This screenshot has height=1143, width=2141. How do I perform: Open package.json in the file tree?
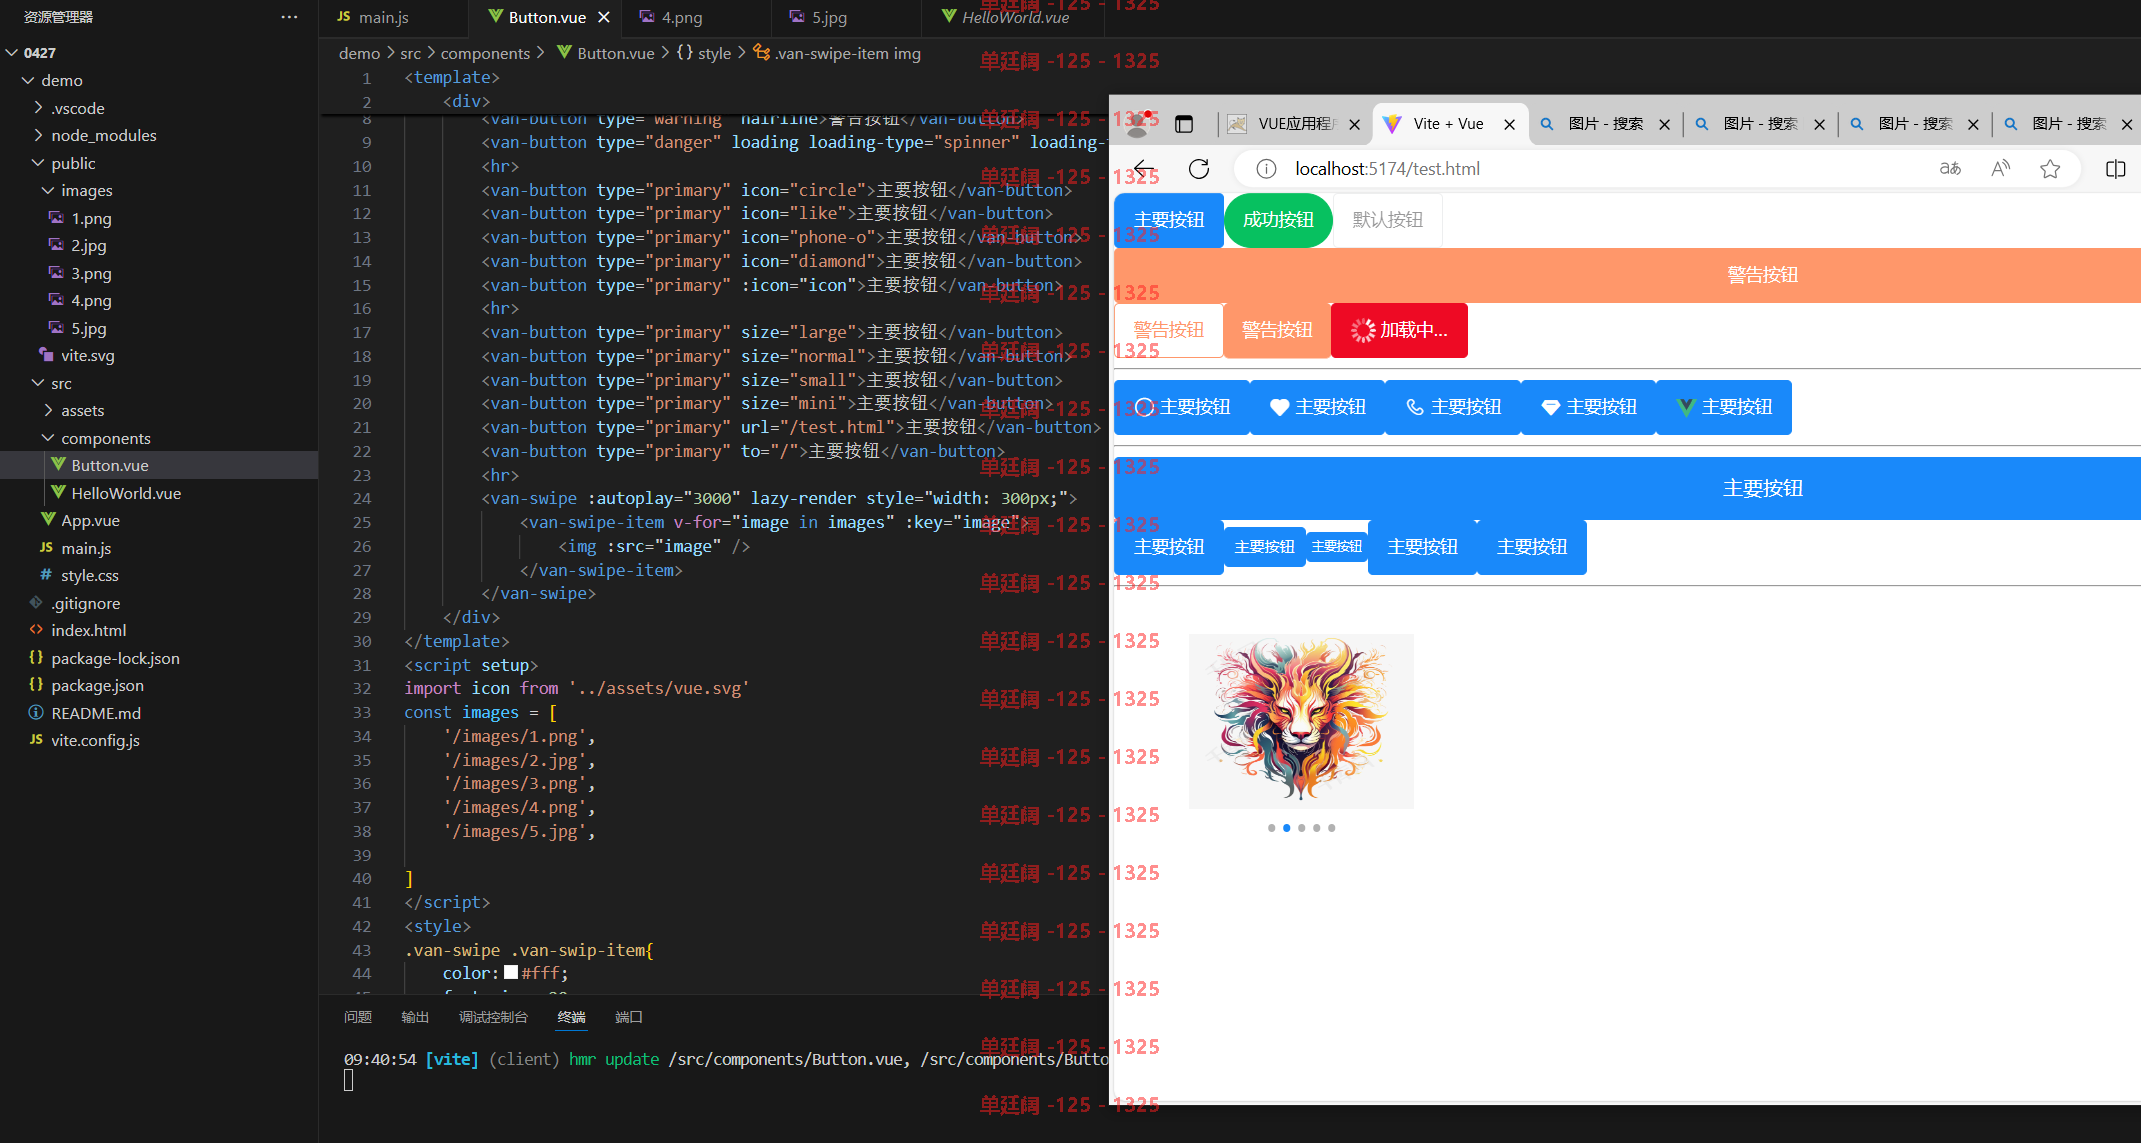[x=97, y=685]
